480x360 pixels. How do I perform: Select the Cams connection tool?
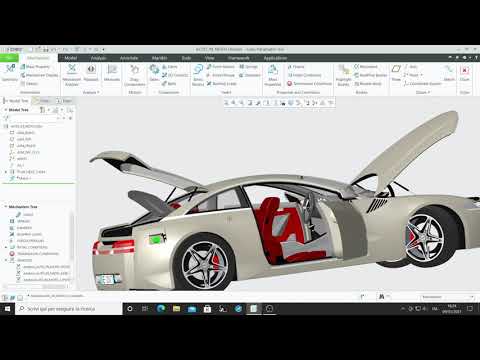click(170, 67)
